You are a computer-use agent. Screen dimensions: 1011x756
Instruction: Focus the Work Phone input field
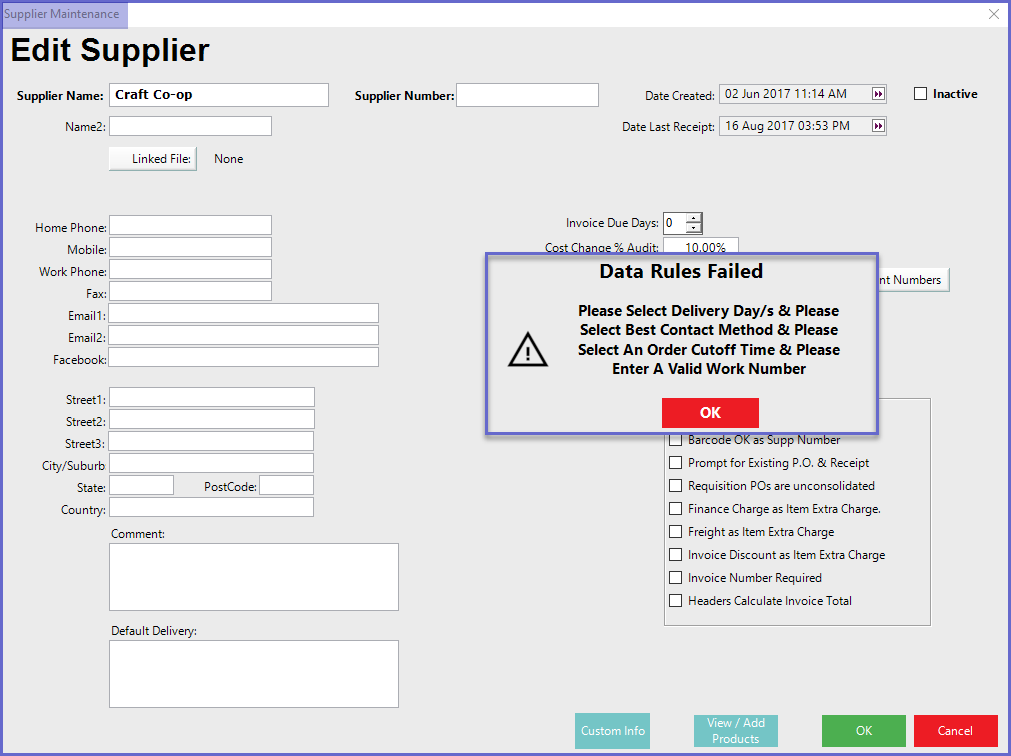[190, 270]
